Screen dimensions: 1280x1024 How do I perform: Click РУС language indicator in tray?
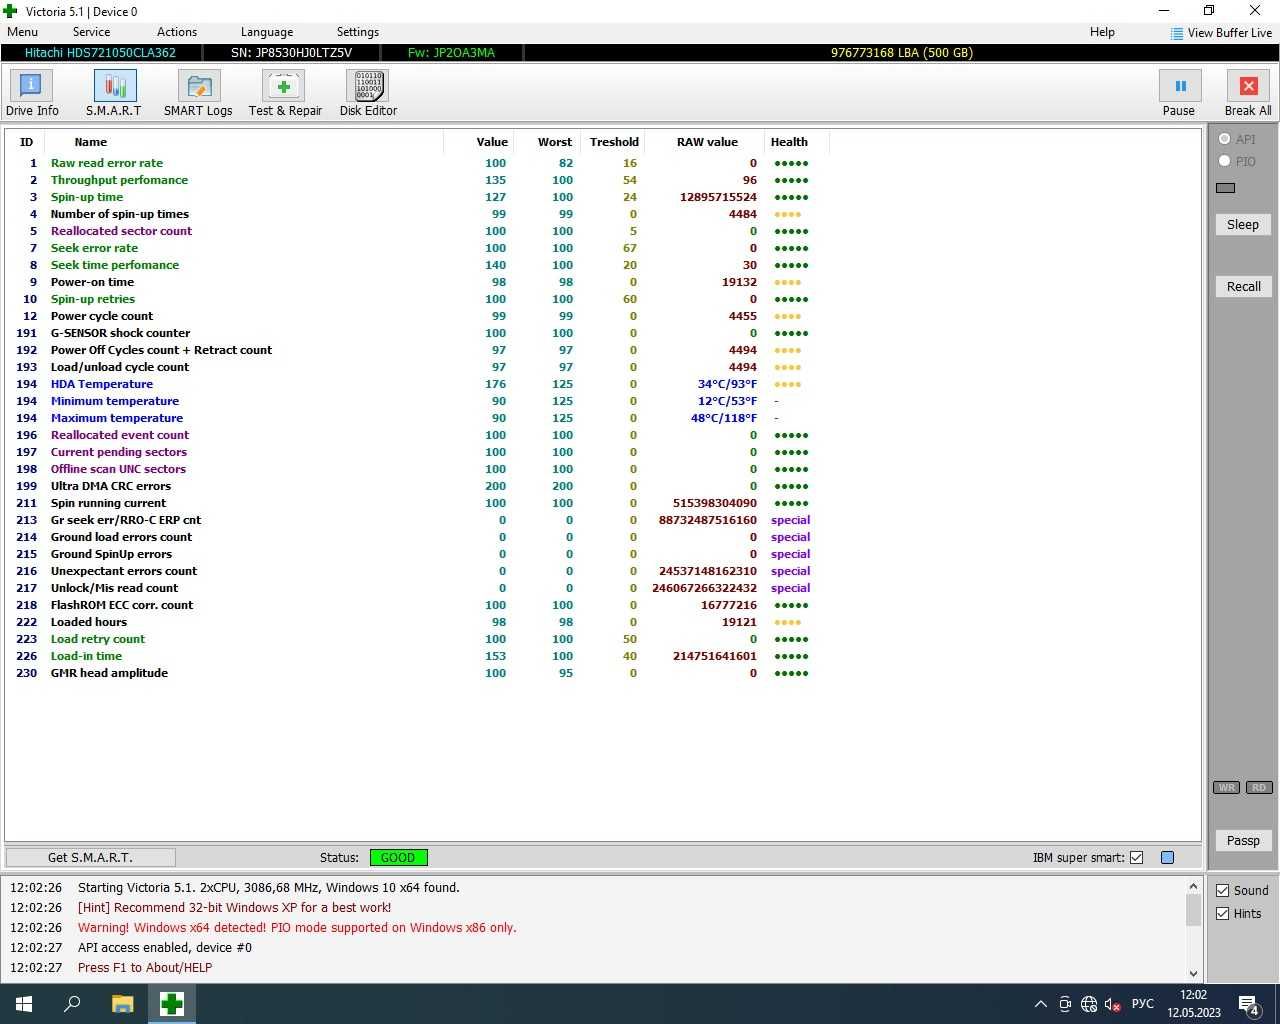pos(1142,1004)
